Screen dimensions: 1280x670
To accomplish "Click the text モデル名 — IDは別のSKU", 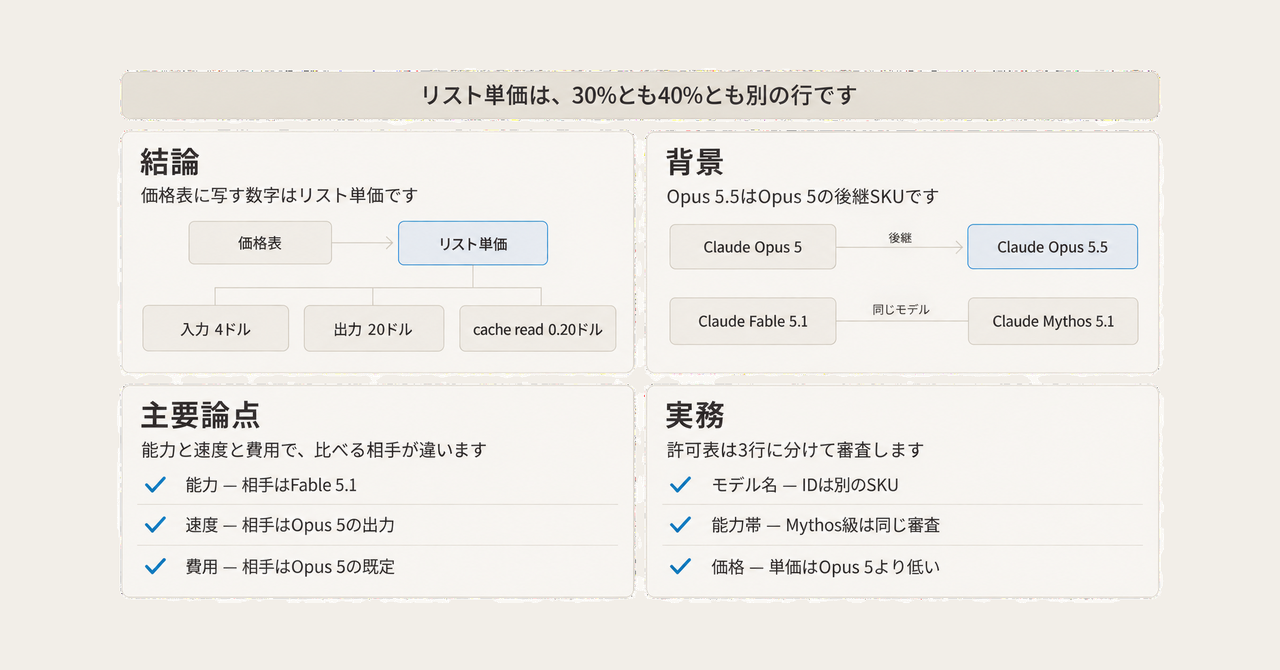I will point(805,485).
